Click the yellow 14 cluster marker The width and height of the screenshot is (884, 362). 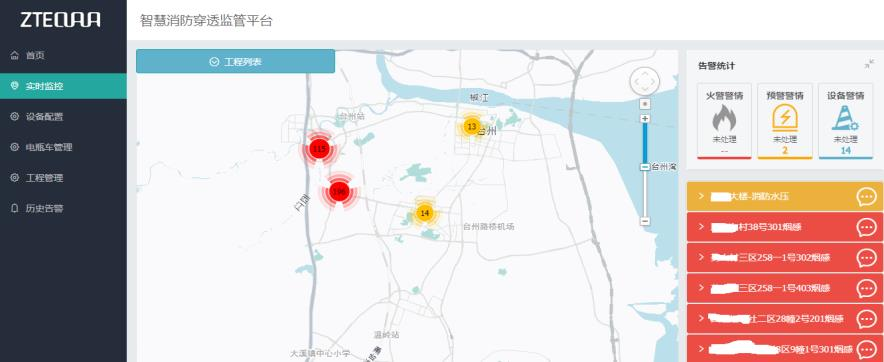click(425, 213)
